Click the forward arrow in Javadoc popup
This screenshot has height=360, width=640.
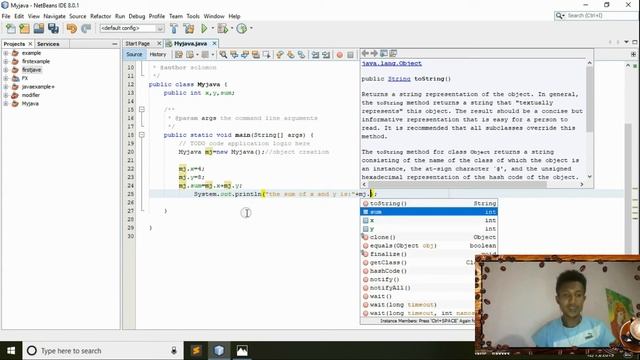point(374,53)
